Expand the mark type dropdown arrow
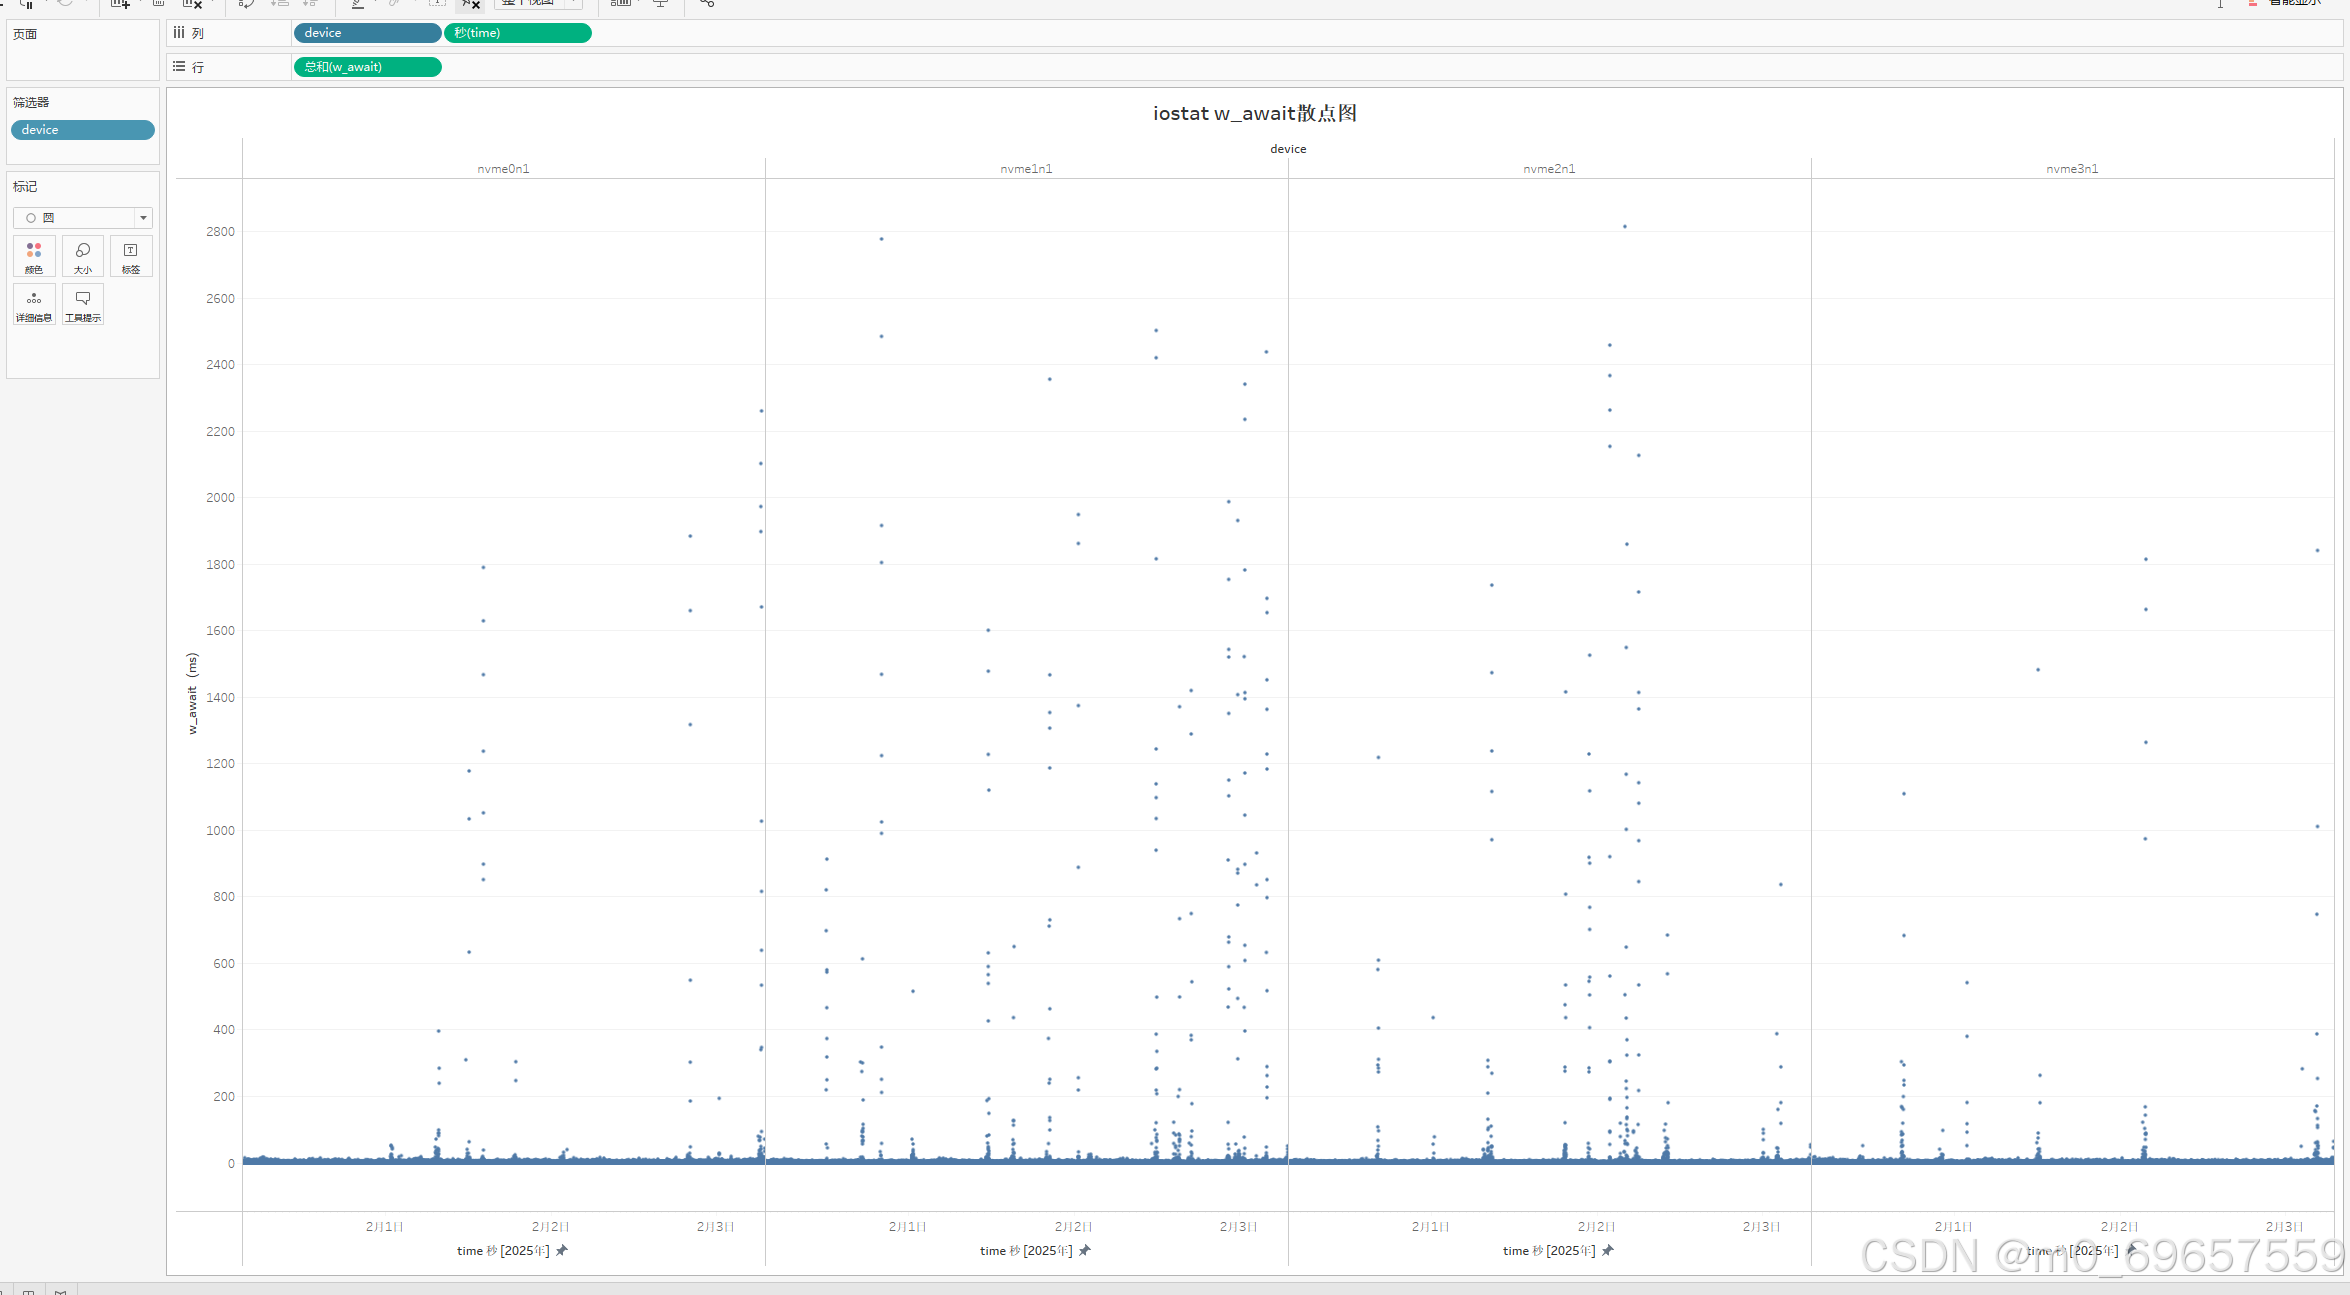The height and width of the screenshot is (1295, 2350). tap(143, 218)
